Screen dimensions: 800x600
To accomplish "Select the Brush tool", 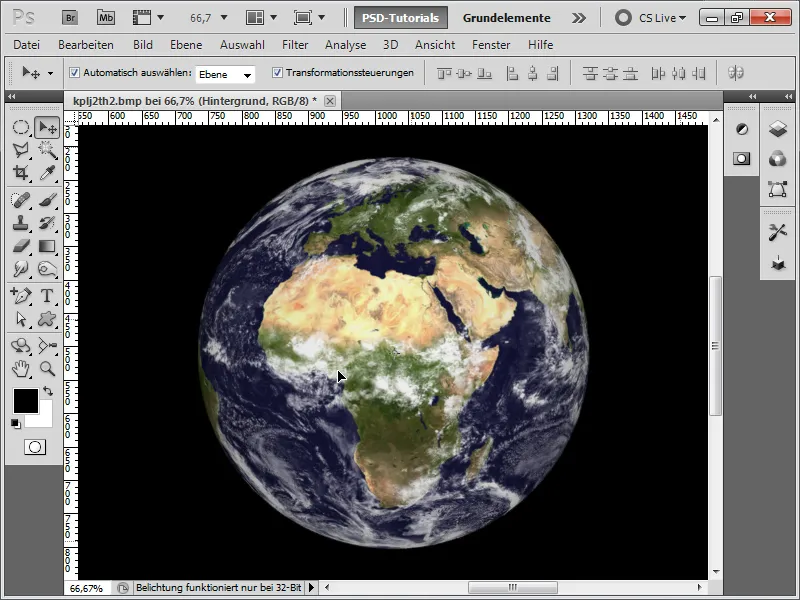I will [47, 199].
